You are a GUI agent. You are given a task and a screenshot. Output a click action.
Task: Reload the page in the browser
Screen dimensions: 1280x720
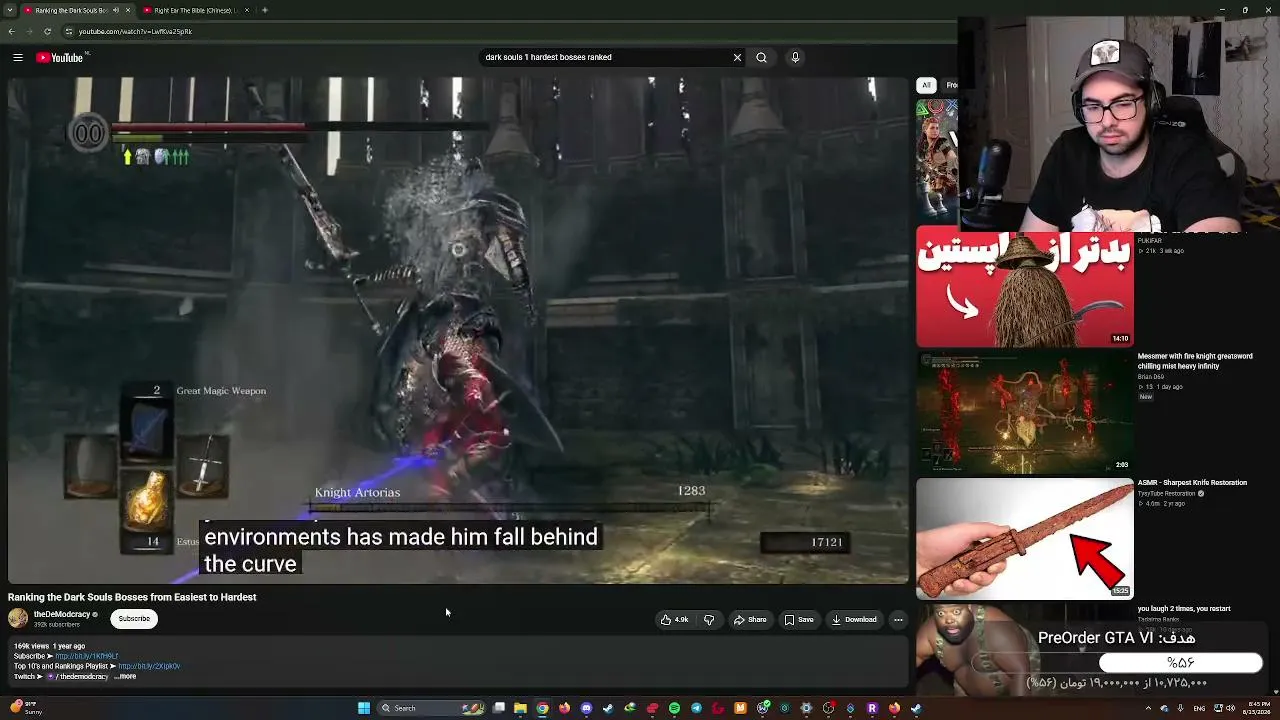[47, 31]
